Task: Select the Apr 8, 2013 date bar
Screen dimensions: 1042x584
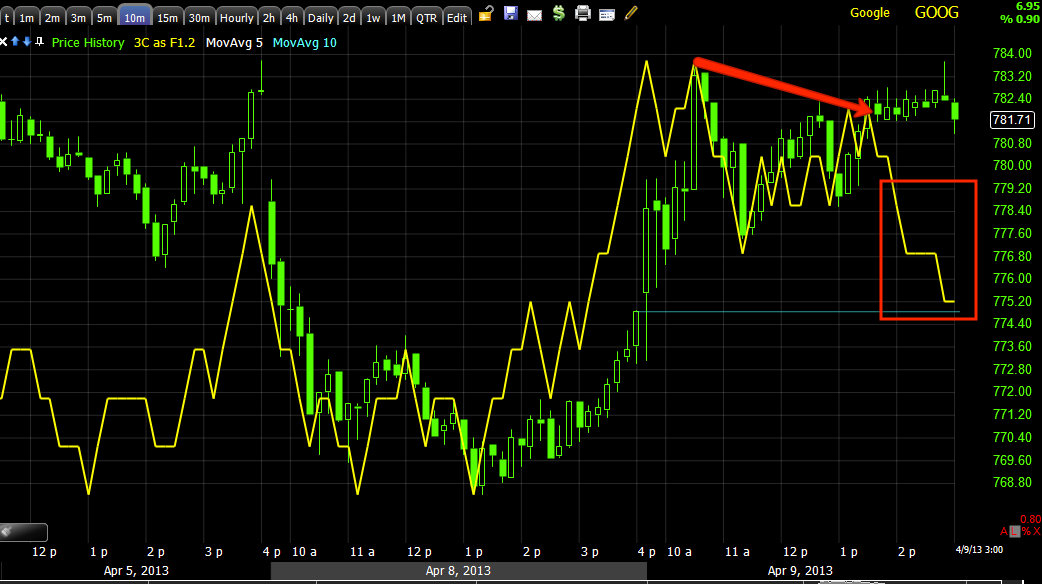Action: (x=459, y=570)
